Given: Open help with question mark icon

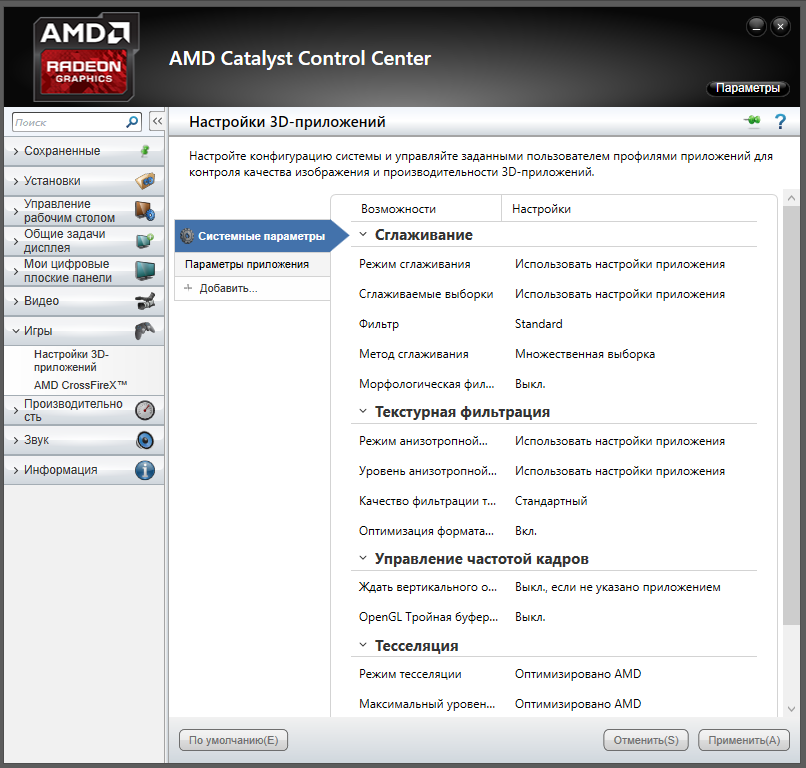Looking at the screenshot, I should (x=780, y=121).
